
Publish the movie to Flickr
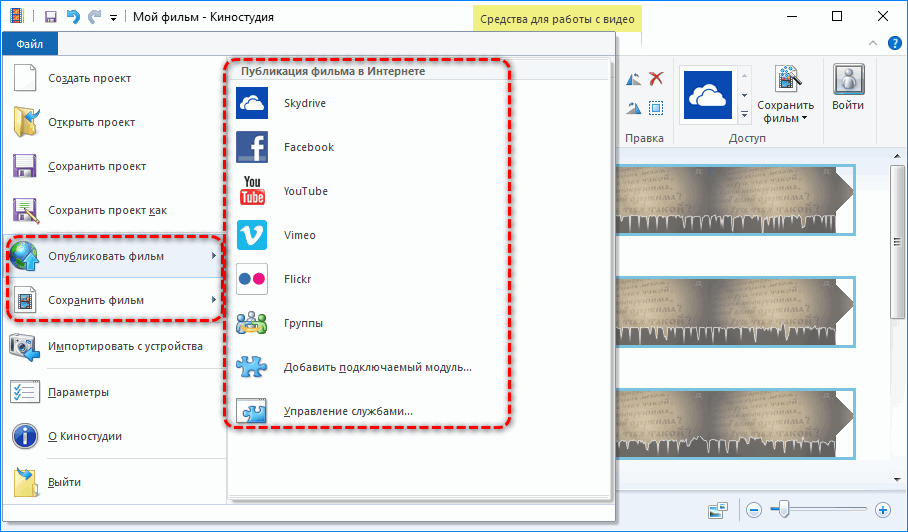(x=297, y=279)
